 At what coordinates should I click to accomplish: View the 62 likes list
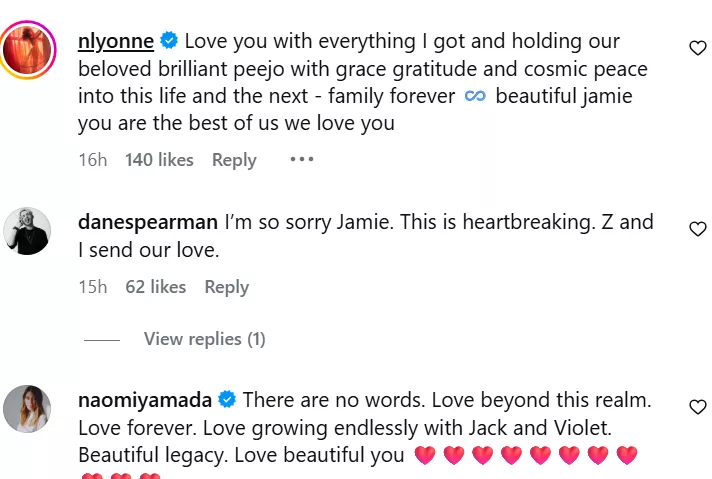coord(155,287)
